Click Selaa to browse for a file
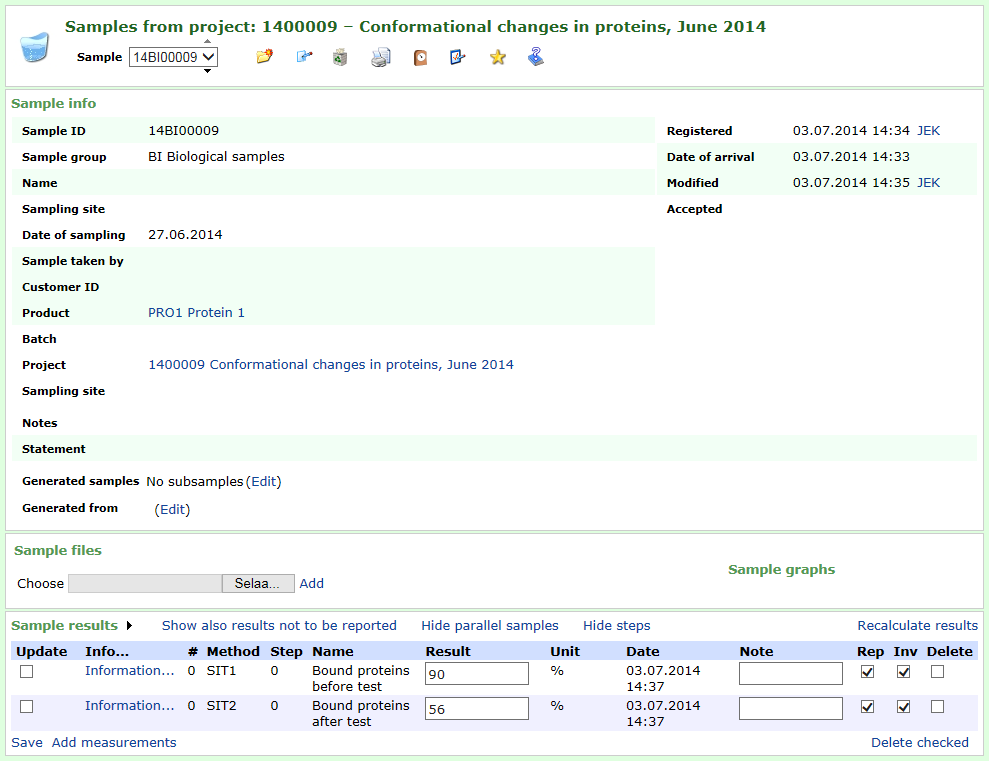 click(x=258, y=583)
